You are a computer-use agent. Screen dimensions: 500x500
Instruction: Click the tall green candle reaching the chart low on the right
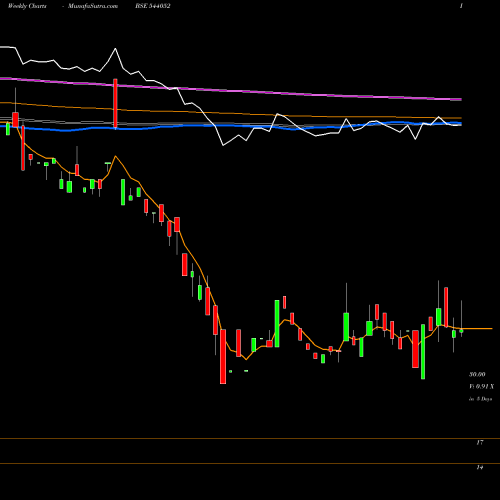(x=423, y=352)
